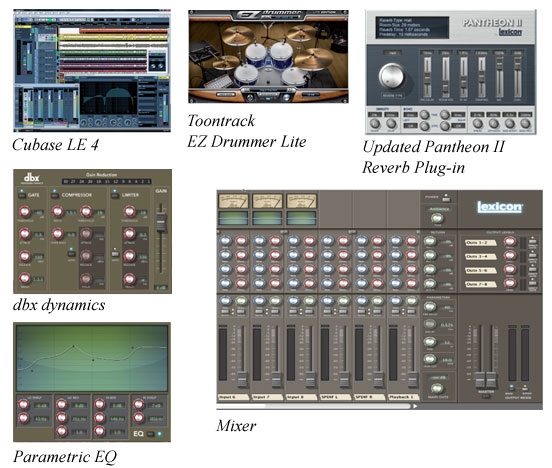The image size is (552, 468).
Task: Click the Limiter attack knob
Action: [x=129, y=233]
